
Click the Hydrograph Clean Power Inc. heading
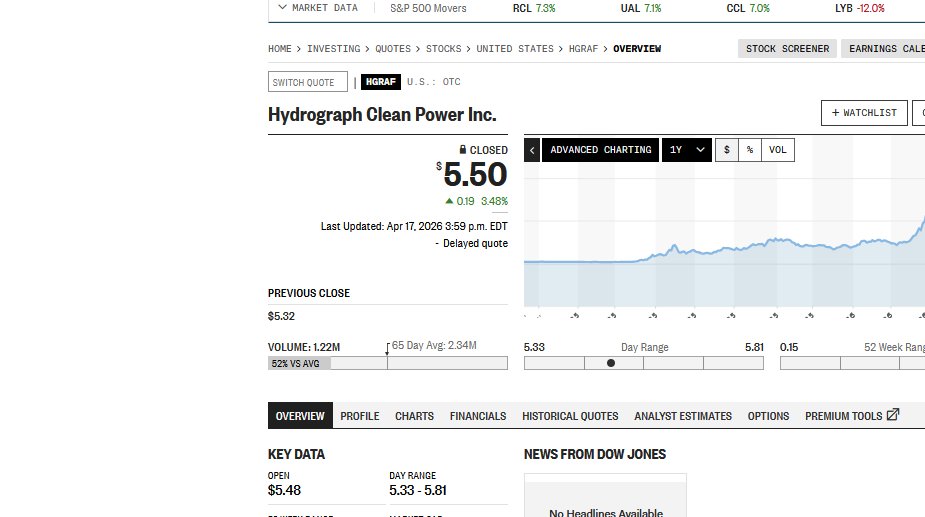coord(382,114)
